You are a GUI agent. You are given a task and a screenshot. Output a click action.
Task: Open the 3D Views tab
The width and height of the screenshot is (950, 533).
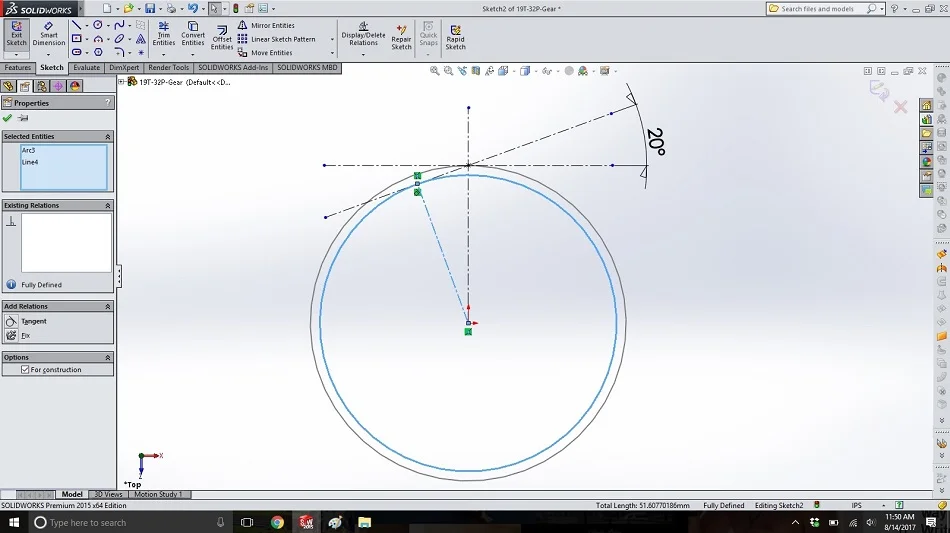click(x=108, y=494)
